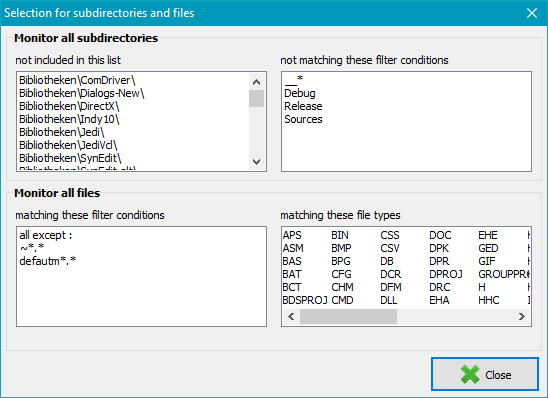Select the Debug filter condition

[x=300, y=93]
